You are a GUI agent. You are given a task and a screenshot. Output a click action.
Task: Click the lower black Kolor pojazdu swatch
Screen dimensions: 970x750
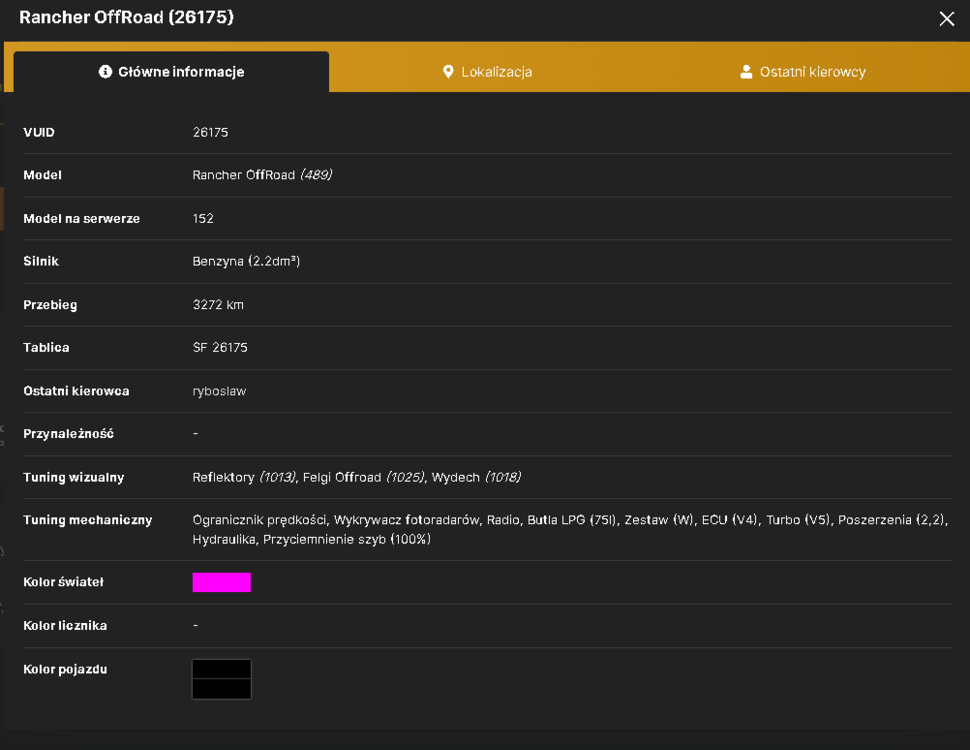pos(221,689)
